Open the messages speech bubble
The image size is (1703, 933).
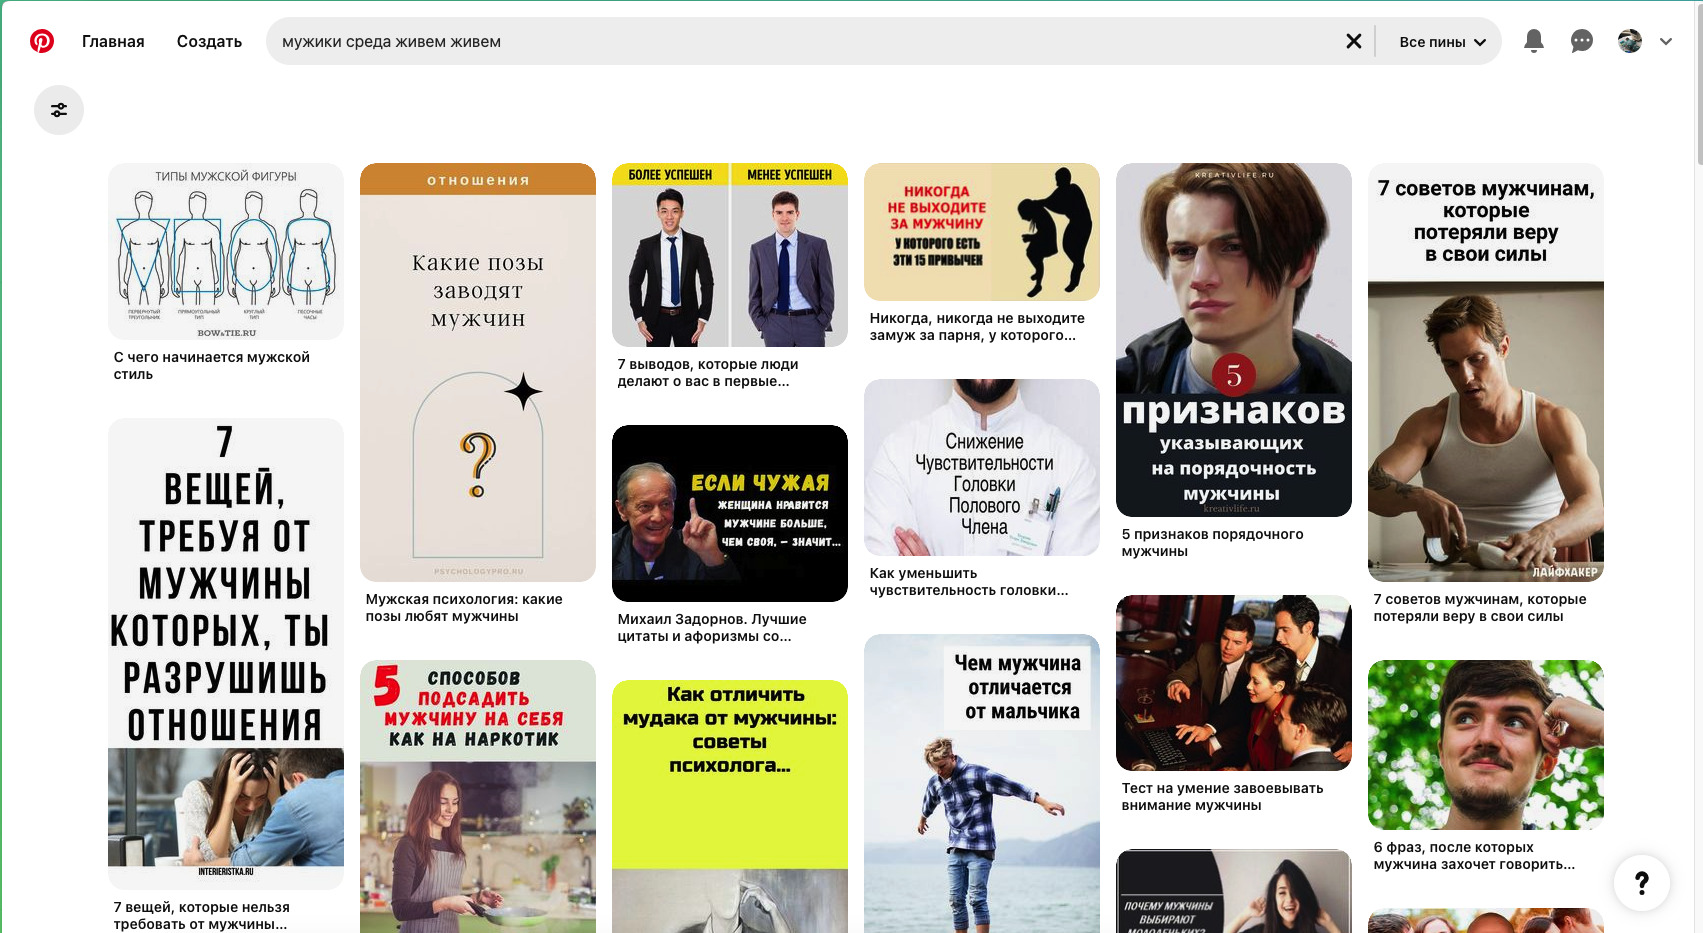coord(1581,41)
